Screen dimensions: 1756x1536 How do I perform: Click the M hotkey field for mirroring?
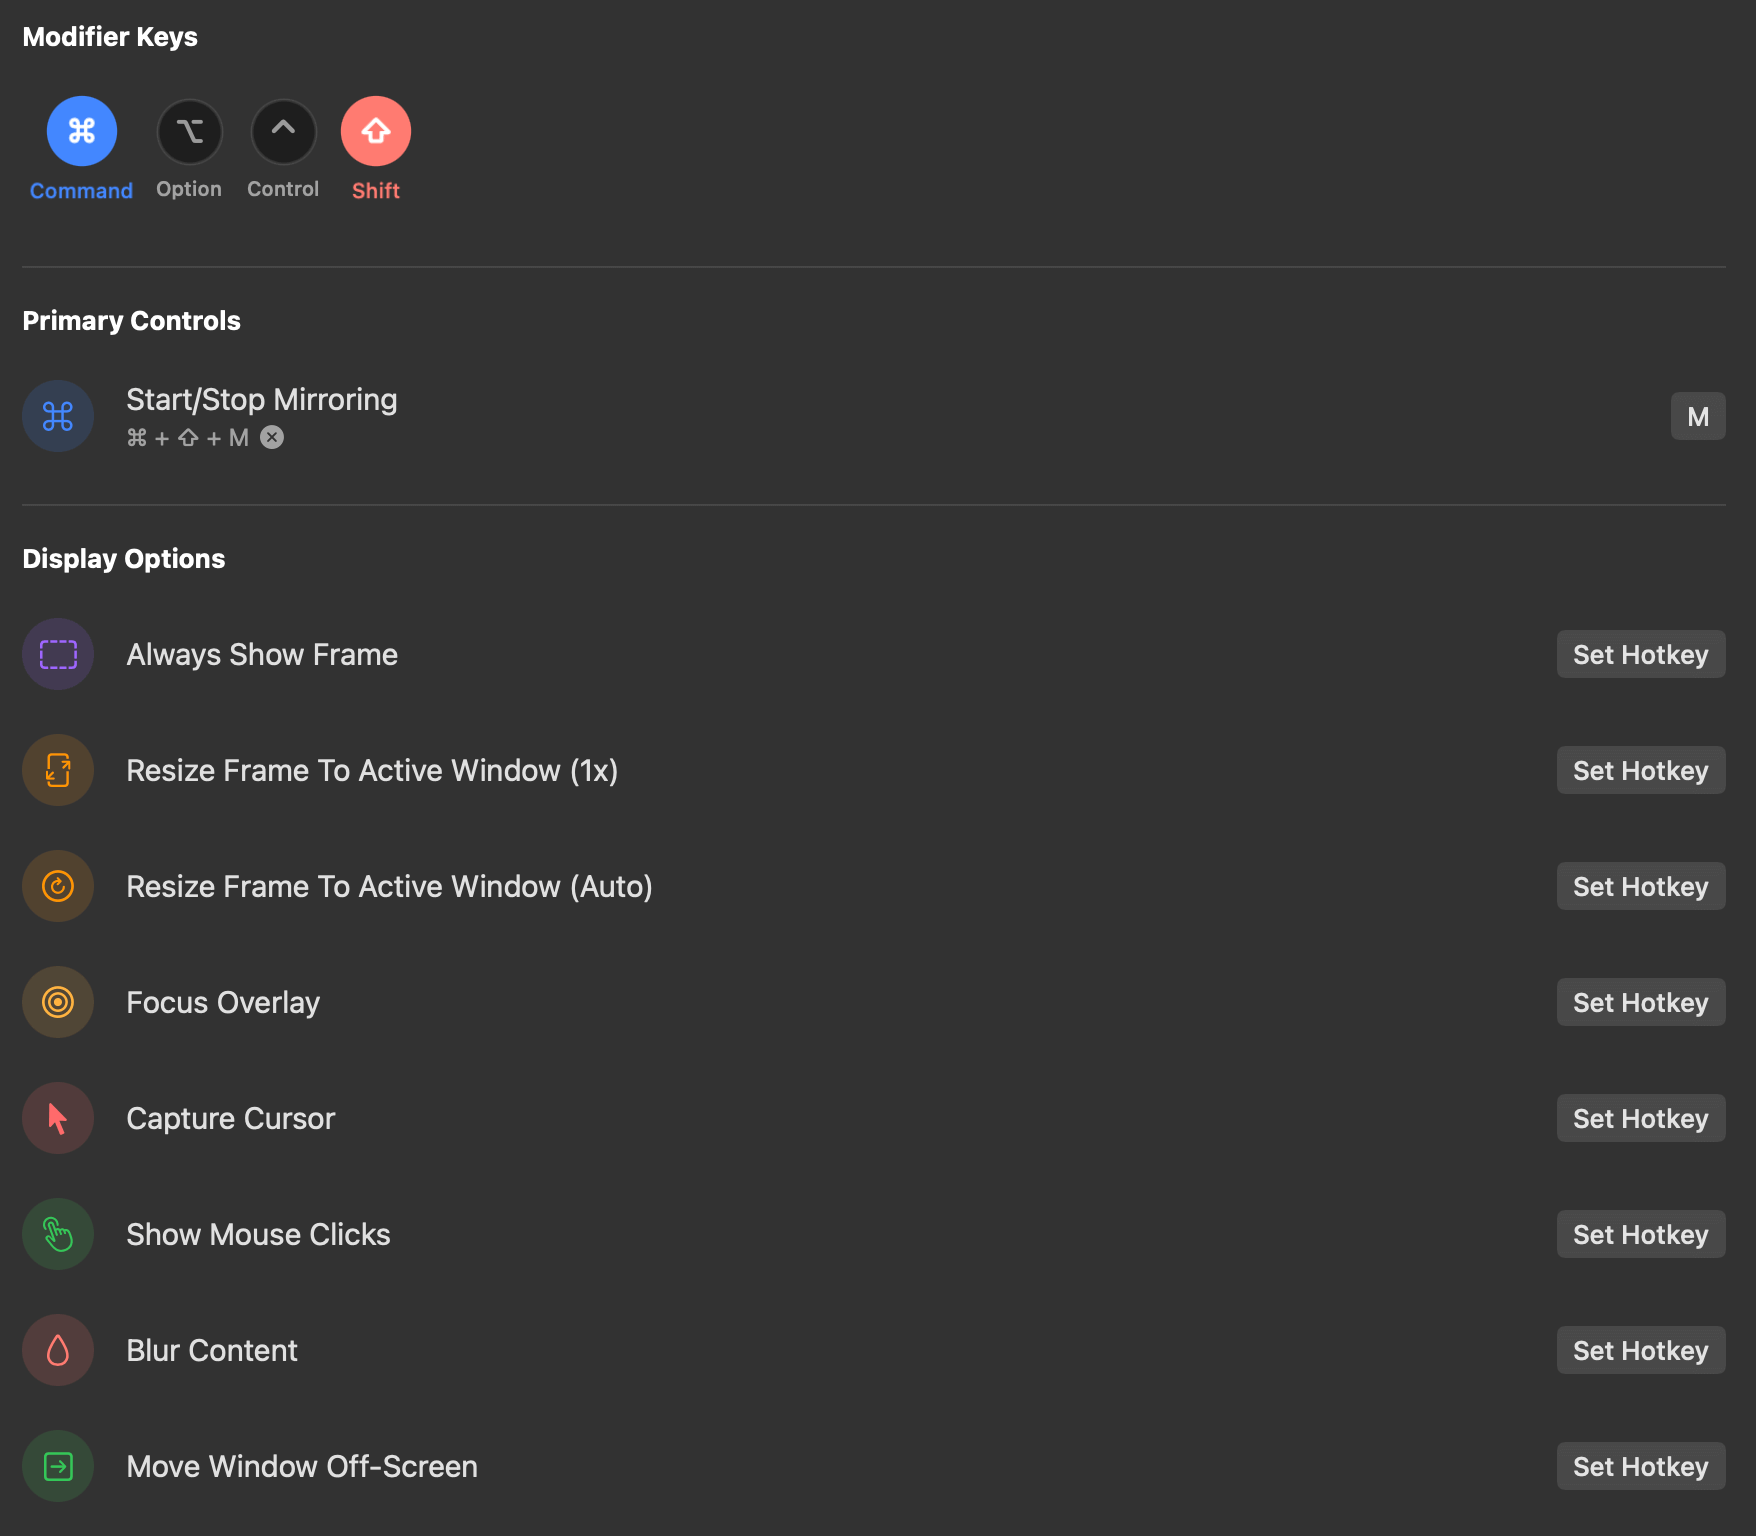(x=1697, y=416)
